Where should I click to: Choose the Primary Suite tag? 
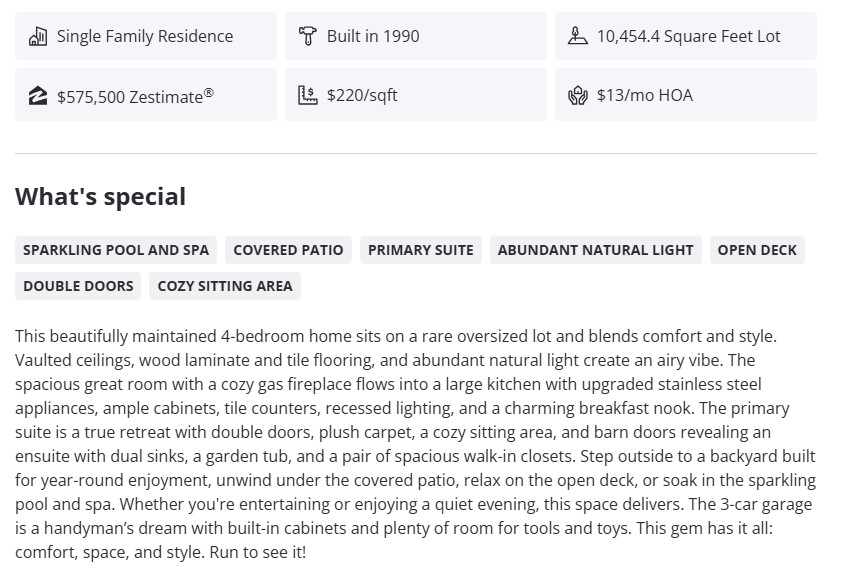pyautogui.click(x=421, y=250)
